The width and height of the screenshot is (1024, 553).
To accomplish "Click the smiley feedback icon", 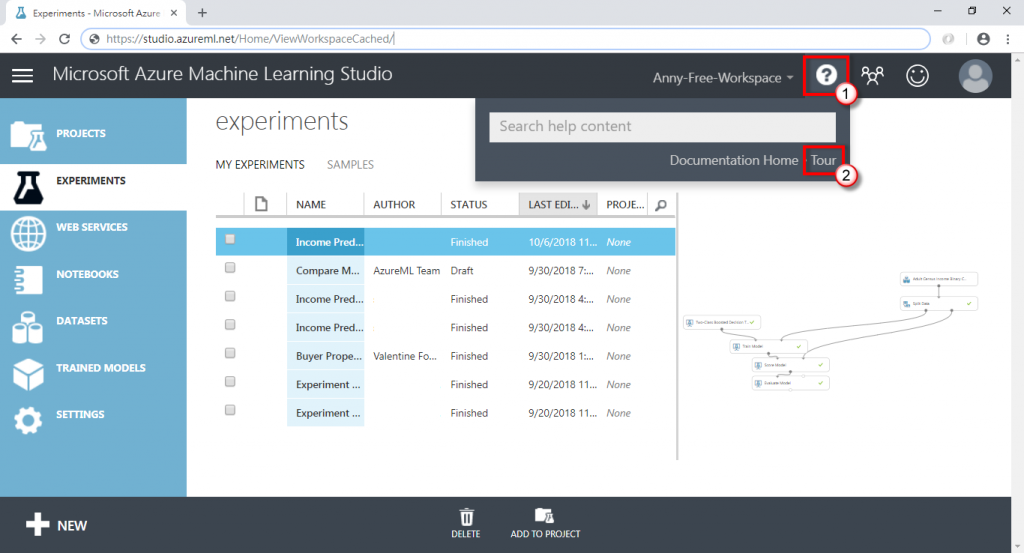I will (917, 76).
